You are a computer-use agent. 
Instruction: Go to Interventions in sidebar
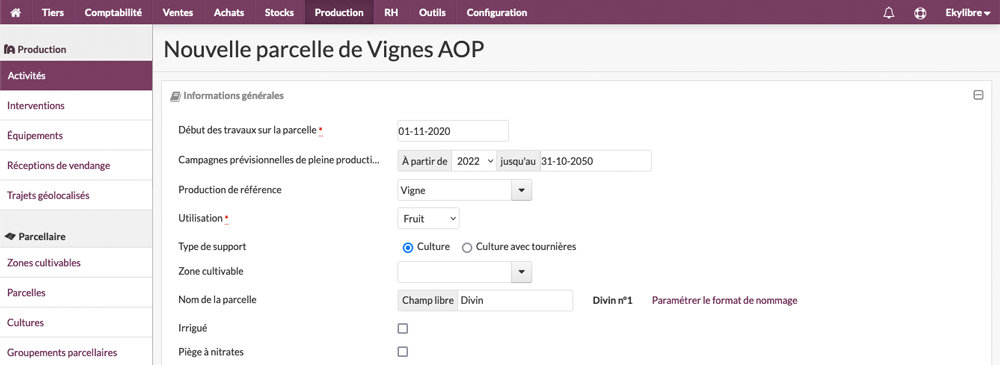pyautogui.click(x=76, y=105)
